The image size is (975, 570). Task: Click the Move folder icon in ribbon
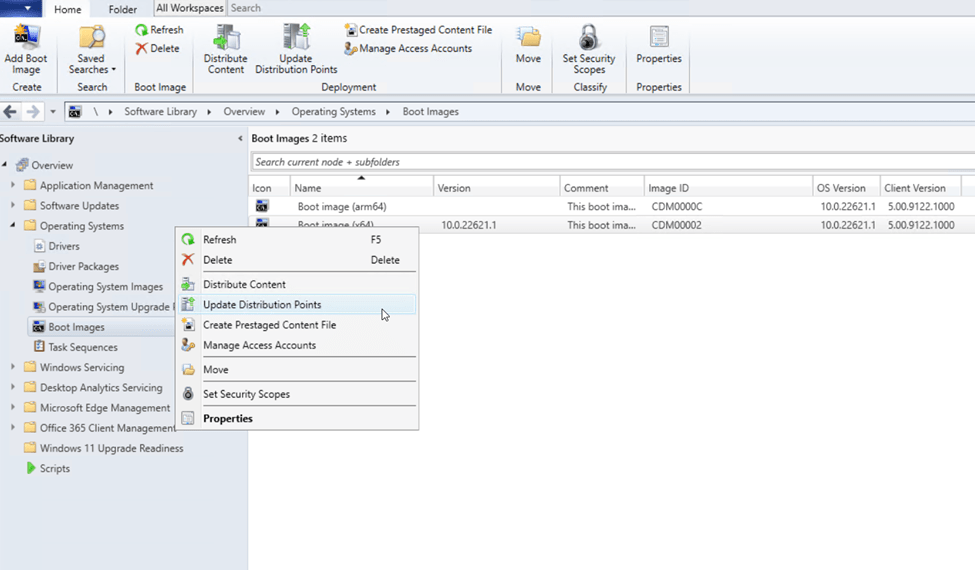[x=528, y=39]
